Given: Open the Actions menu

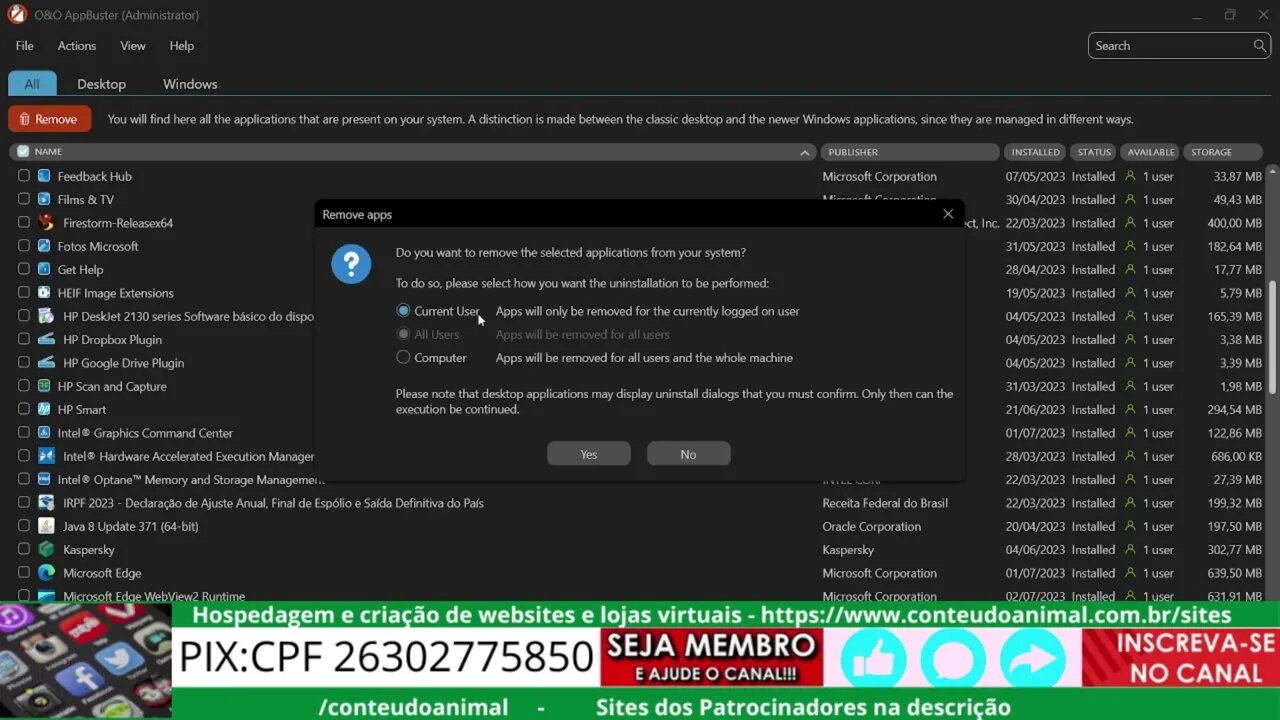Looking at the screenshot, I should [77, 46].
